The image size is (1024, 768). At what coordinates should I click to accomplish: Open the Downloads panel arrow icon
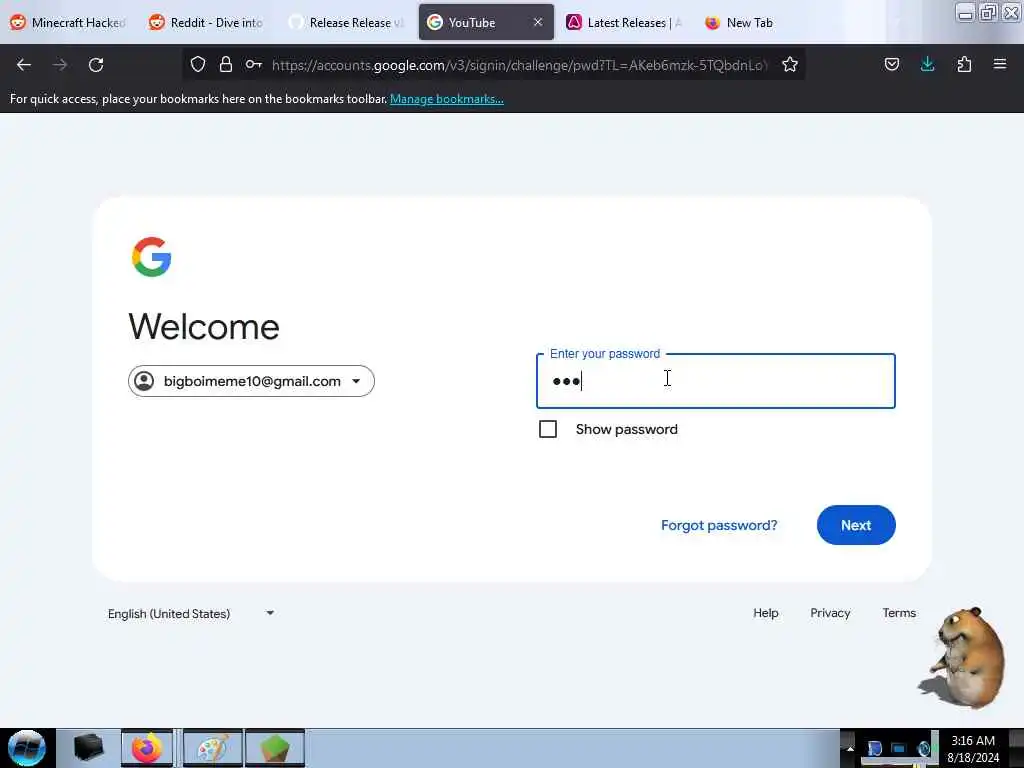pos(927,64)
